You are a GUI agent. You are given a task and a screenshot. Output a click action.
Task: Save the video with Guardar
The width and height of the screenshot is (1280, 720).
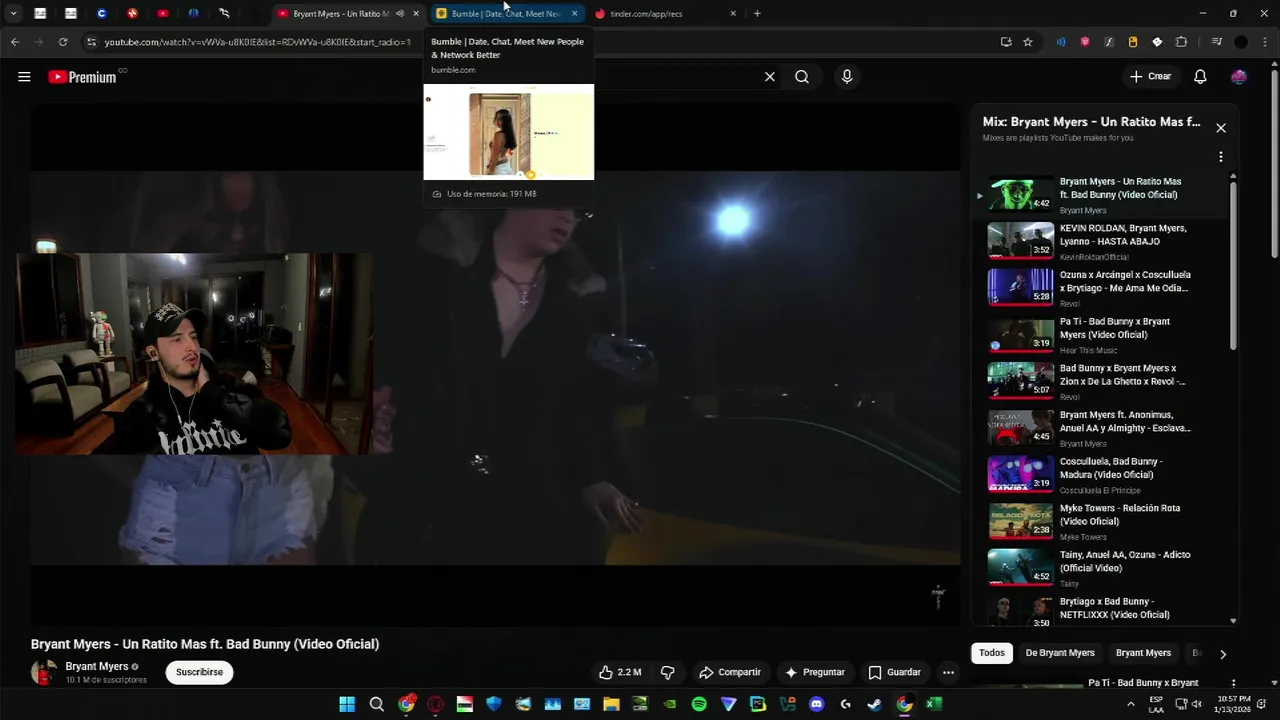coord(894,672)
